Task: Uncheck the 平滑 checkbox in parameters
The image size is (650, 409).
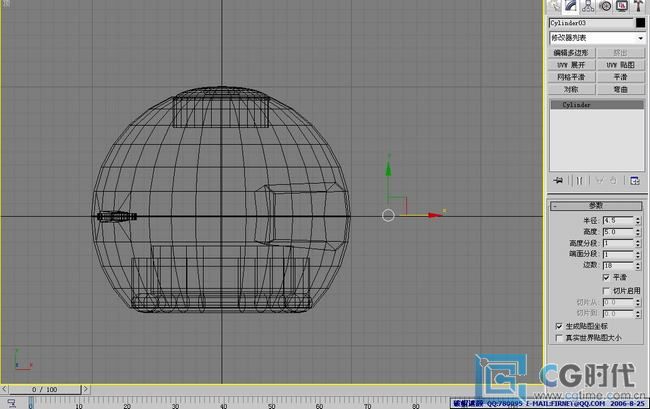Action: [606, 277]
